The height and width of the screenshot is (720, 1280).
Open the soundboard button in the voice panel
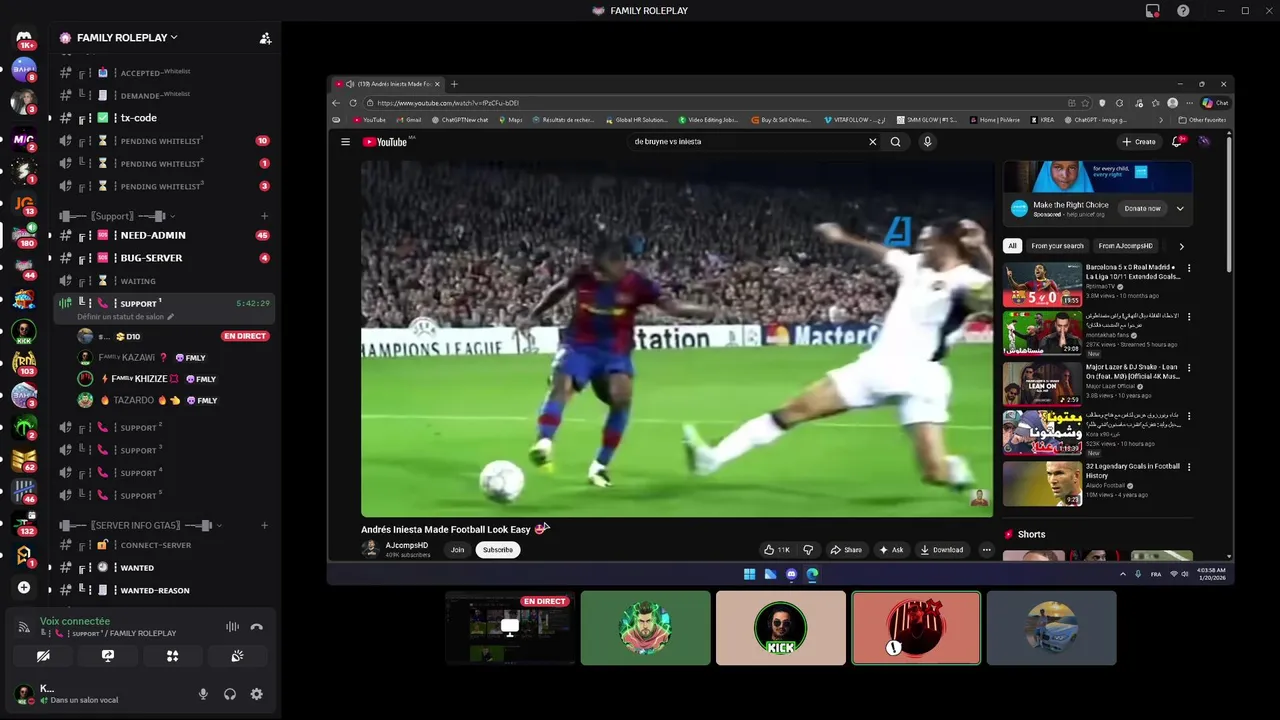[237, 656]
